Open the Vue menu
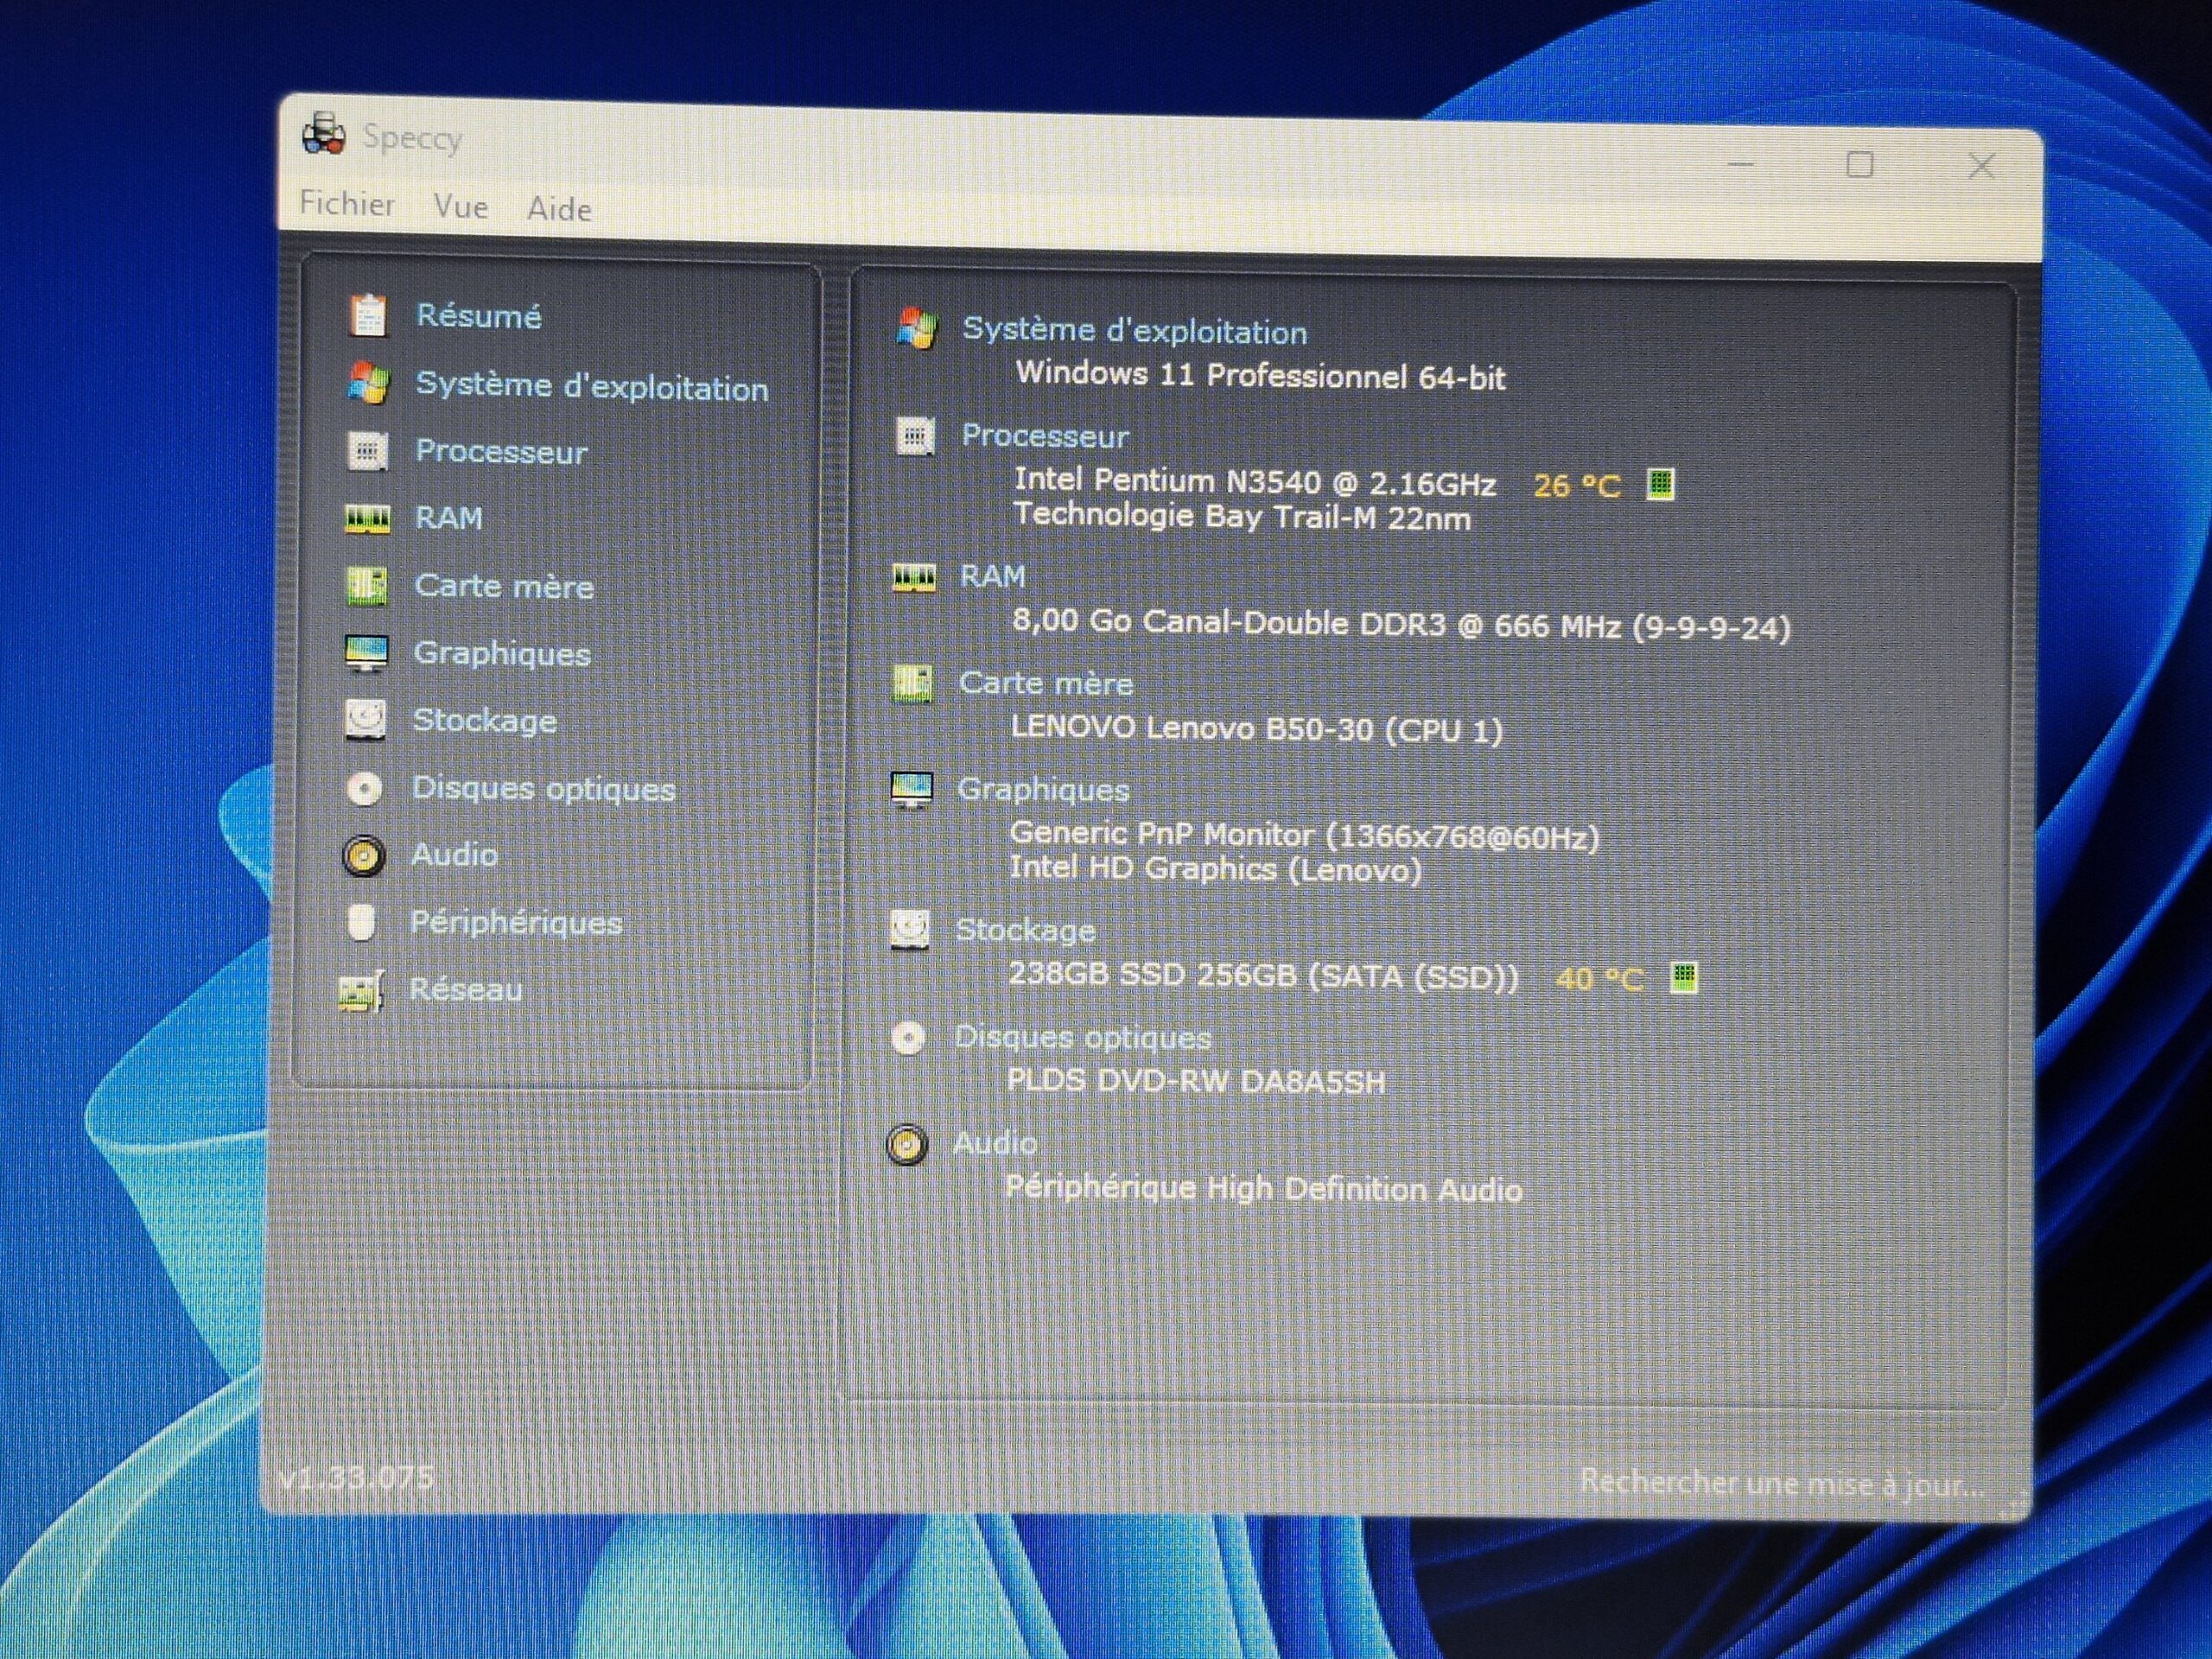The width and height of the screenshot is (2212, 1659). [461, 207]
